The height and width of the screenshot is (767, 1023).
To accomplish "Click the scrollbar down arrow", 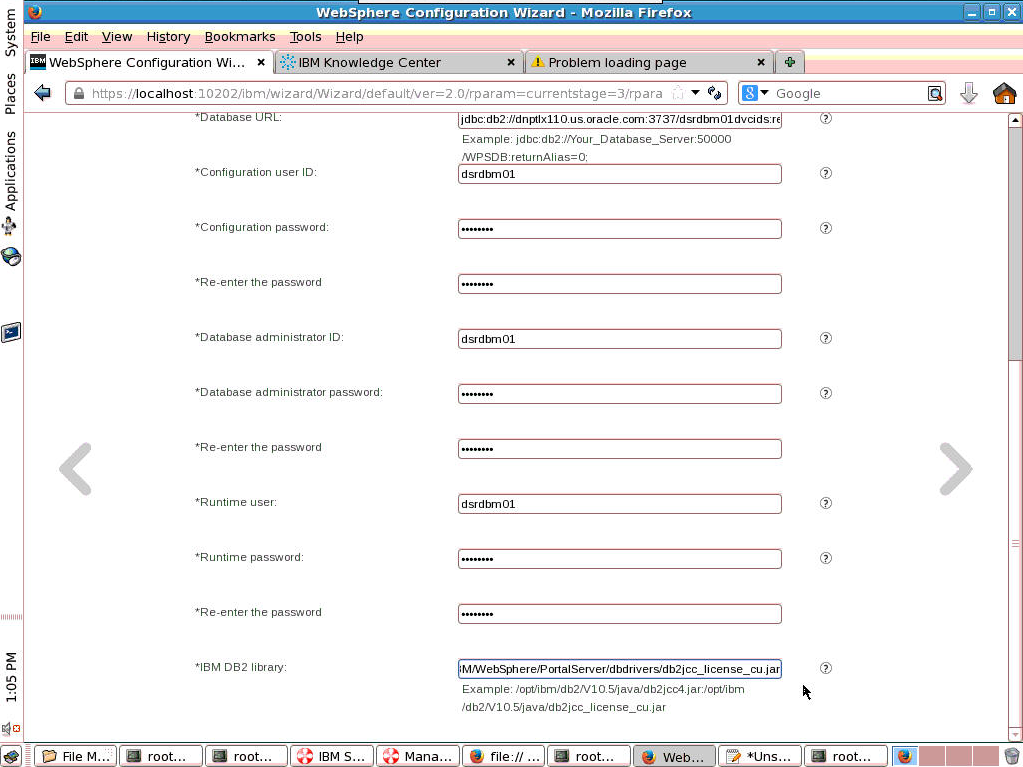I will click(1015, 736).
